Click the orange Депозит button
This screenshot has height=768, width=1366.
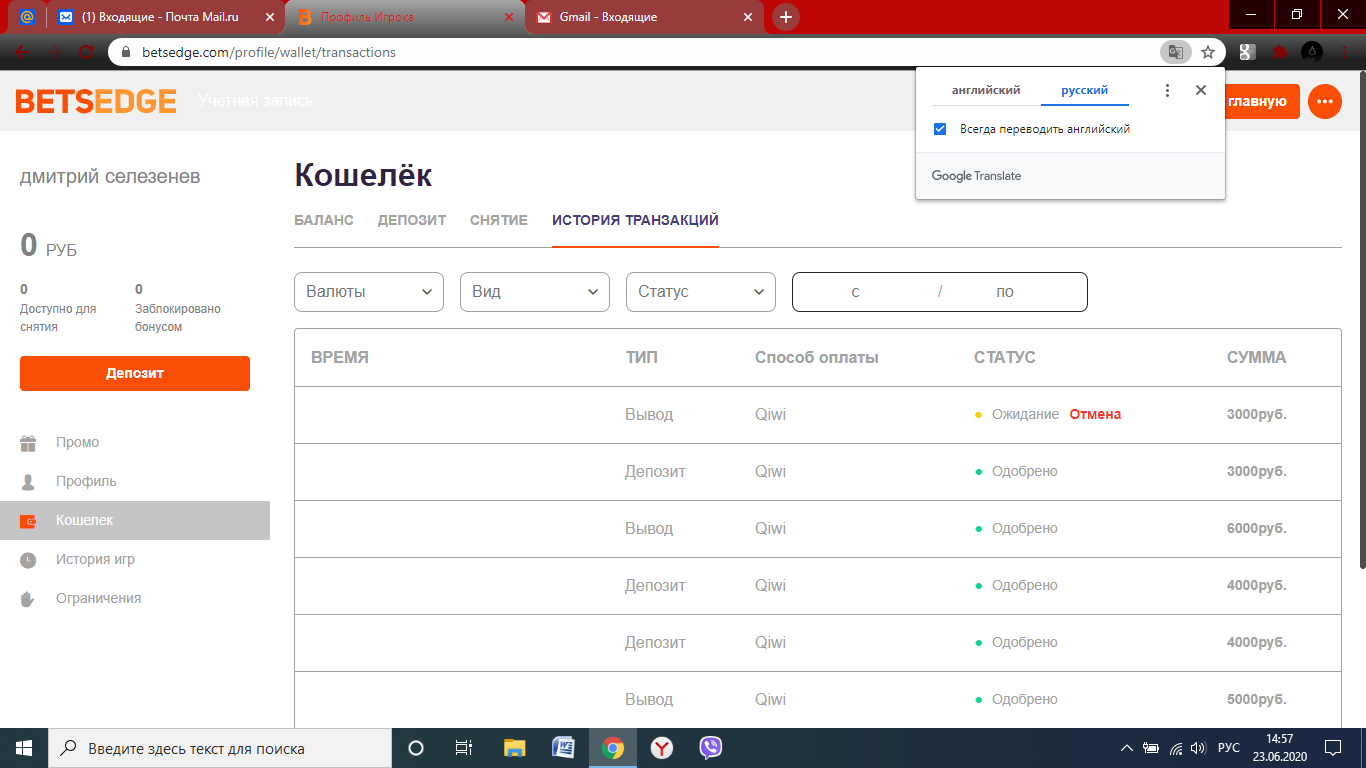tap(135, 373)
